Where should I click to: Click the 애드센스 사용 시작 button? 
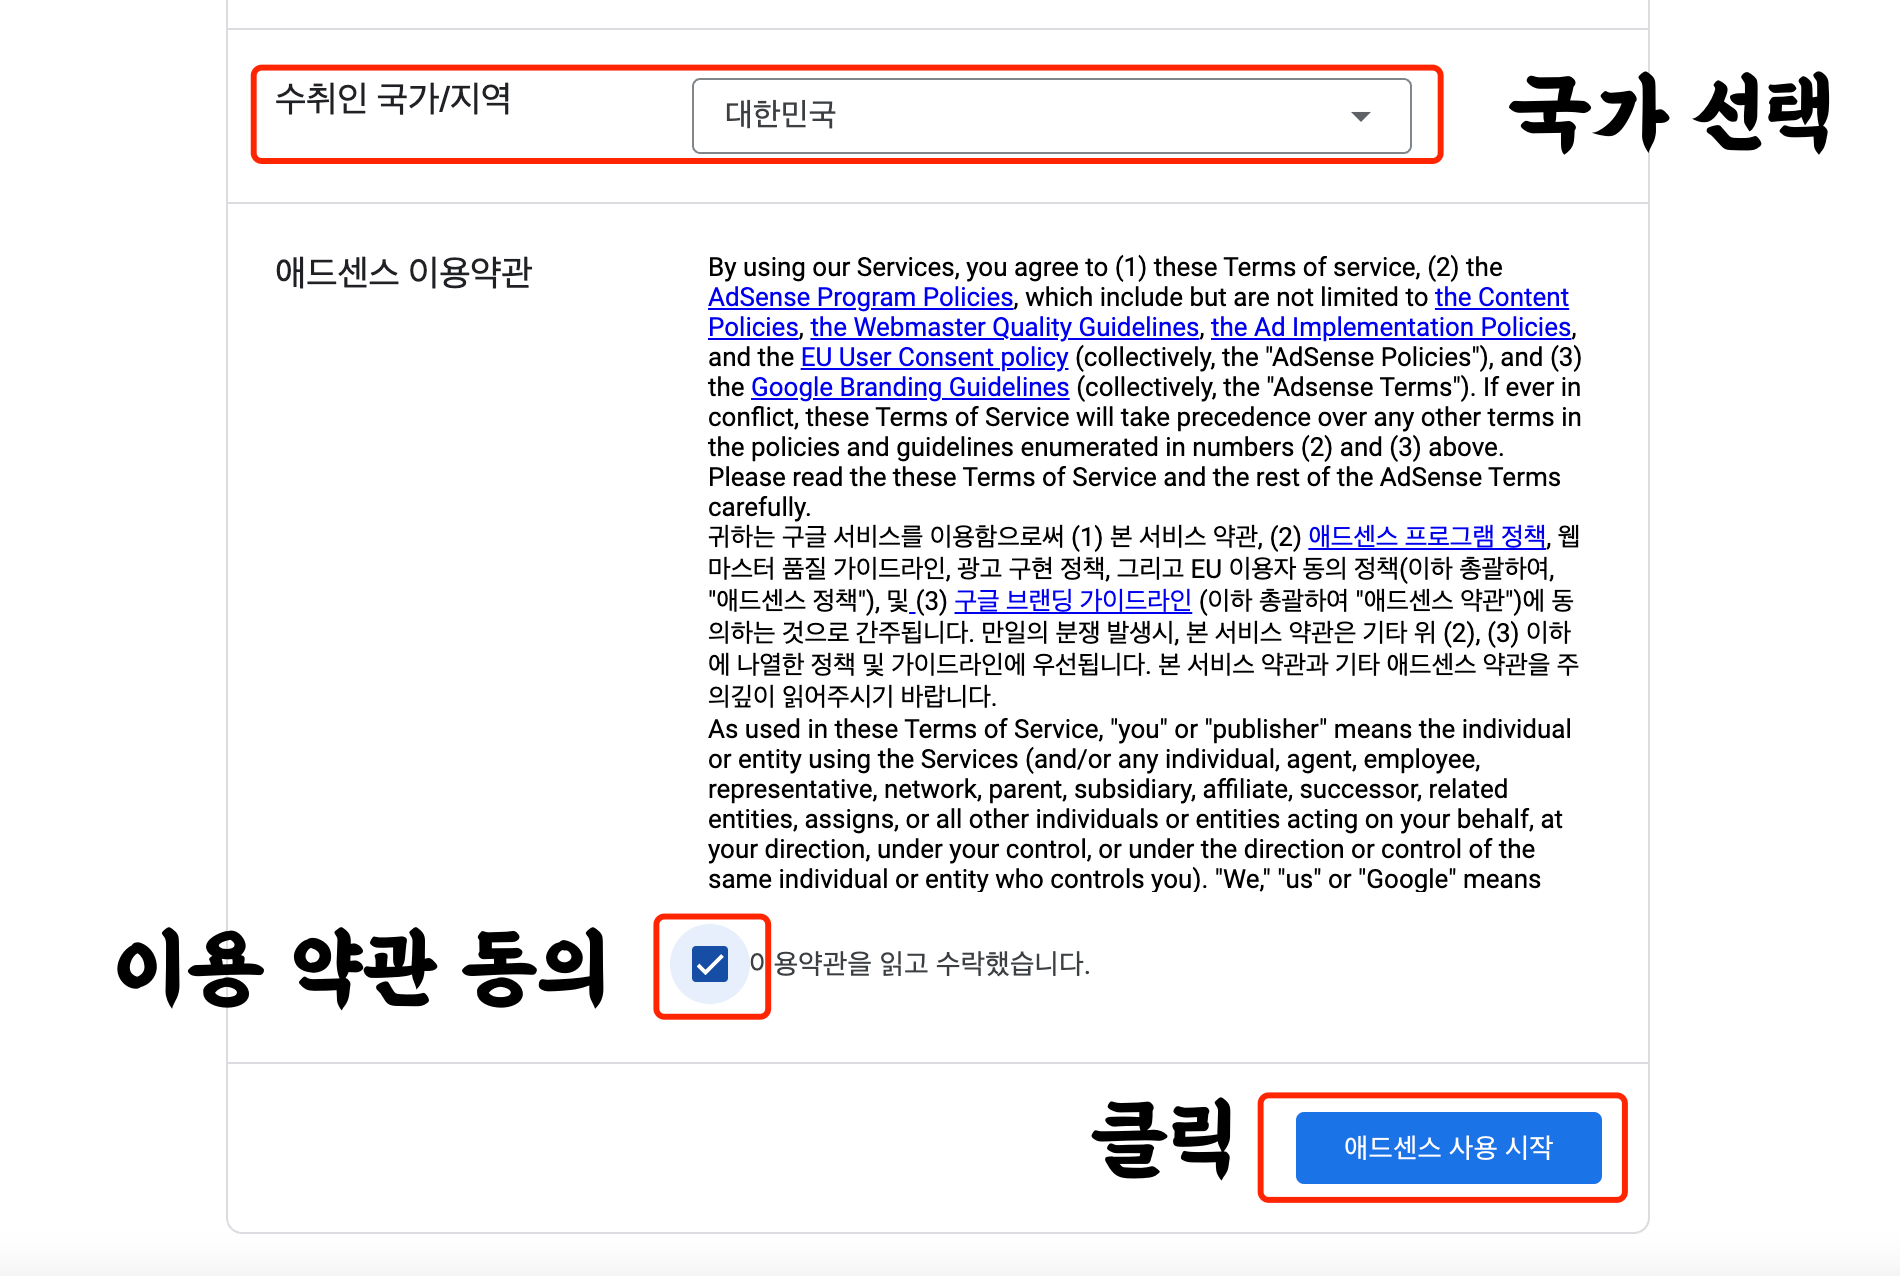tap(1448, 1147)
